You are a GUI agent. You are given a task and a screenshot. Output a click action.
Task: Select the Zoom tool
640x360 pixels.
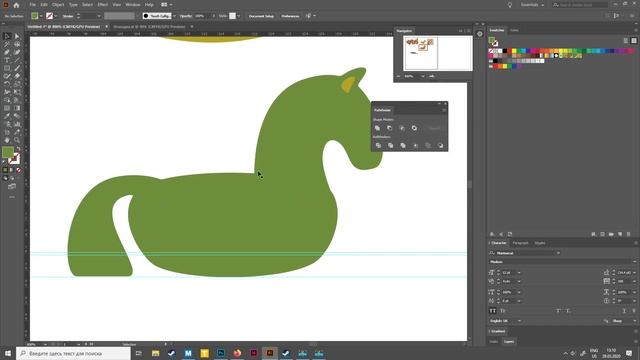(17, 140)
